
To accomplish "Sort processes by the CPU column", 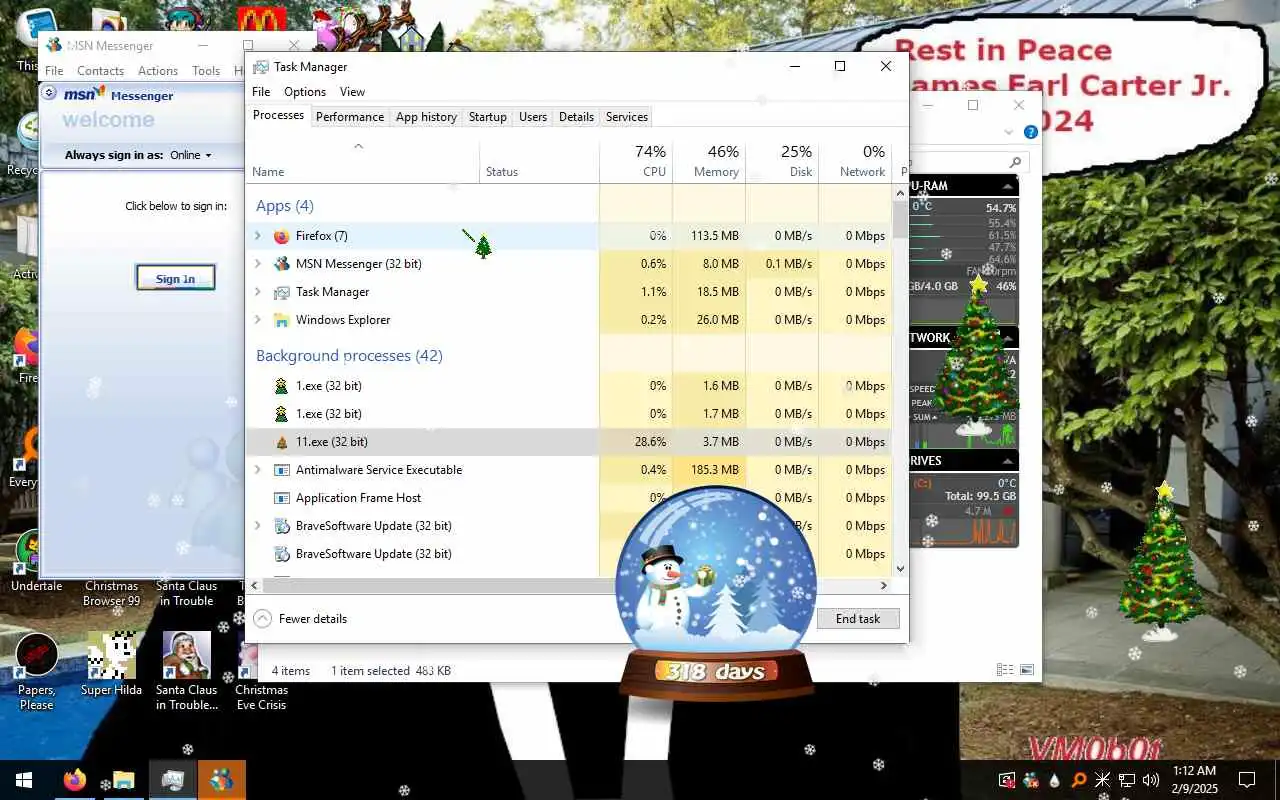I will pyautogui.click(x=636, y=161).
